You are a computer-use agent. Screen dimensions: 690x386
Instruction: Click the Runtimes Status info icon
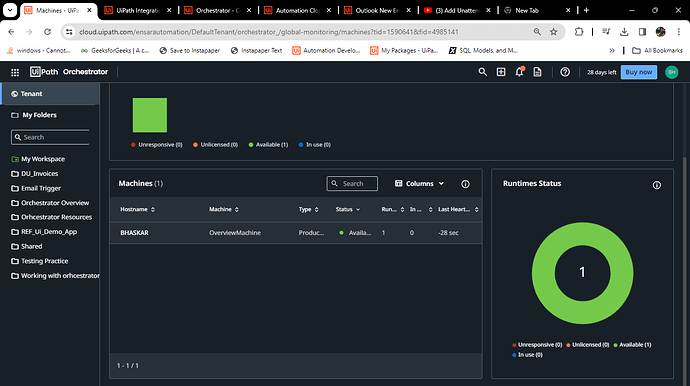click(657, 185)
